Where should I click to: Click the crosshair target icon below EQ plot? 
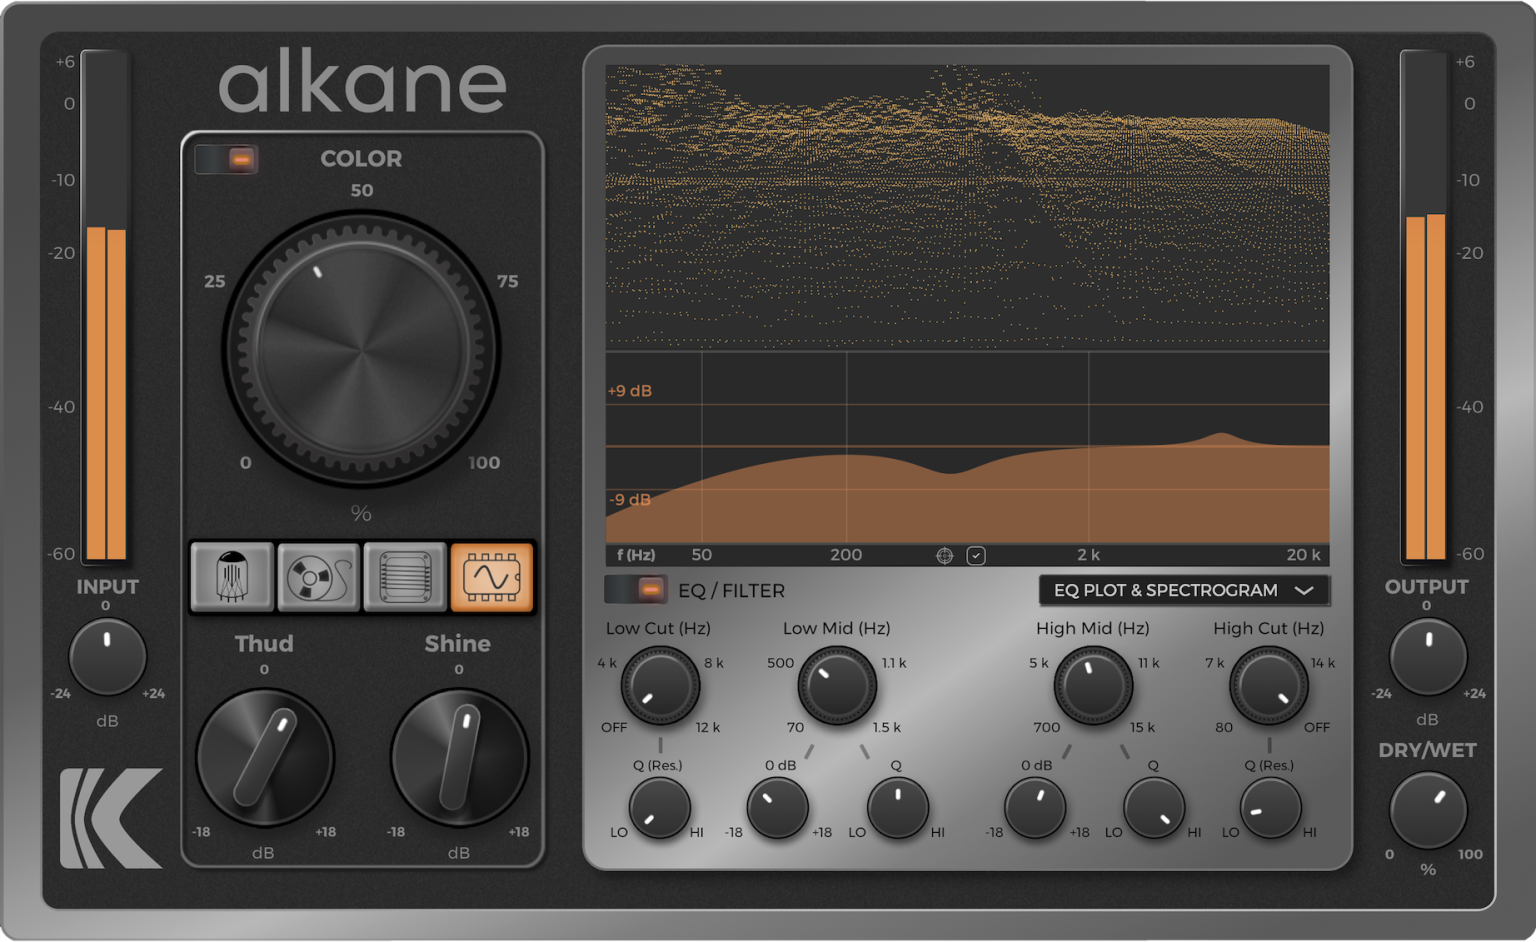pos(944,556)
